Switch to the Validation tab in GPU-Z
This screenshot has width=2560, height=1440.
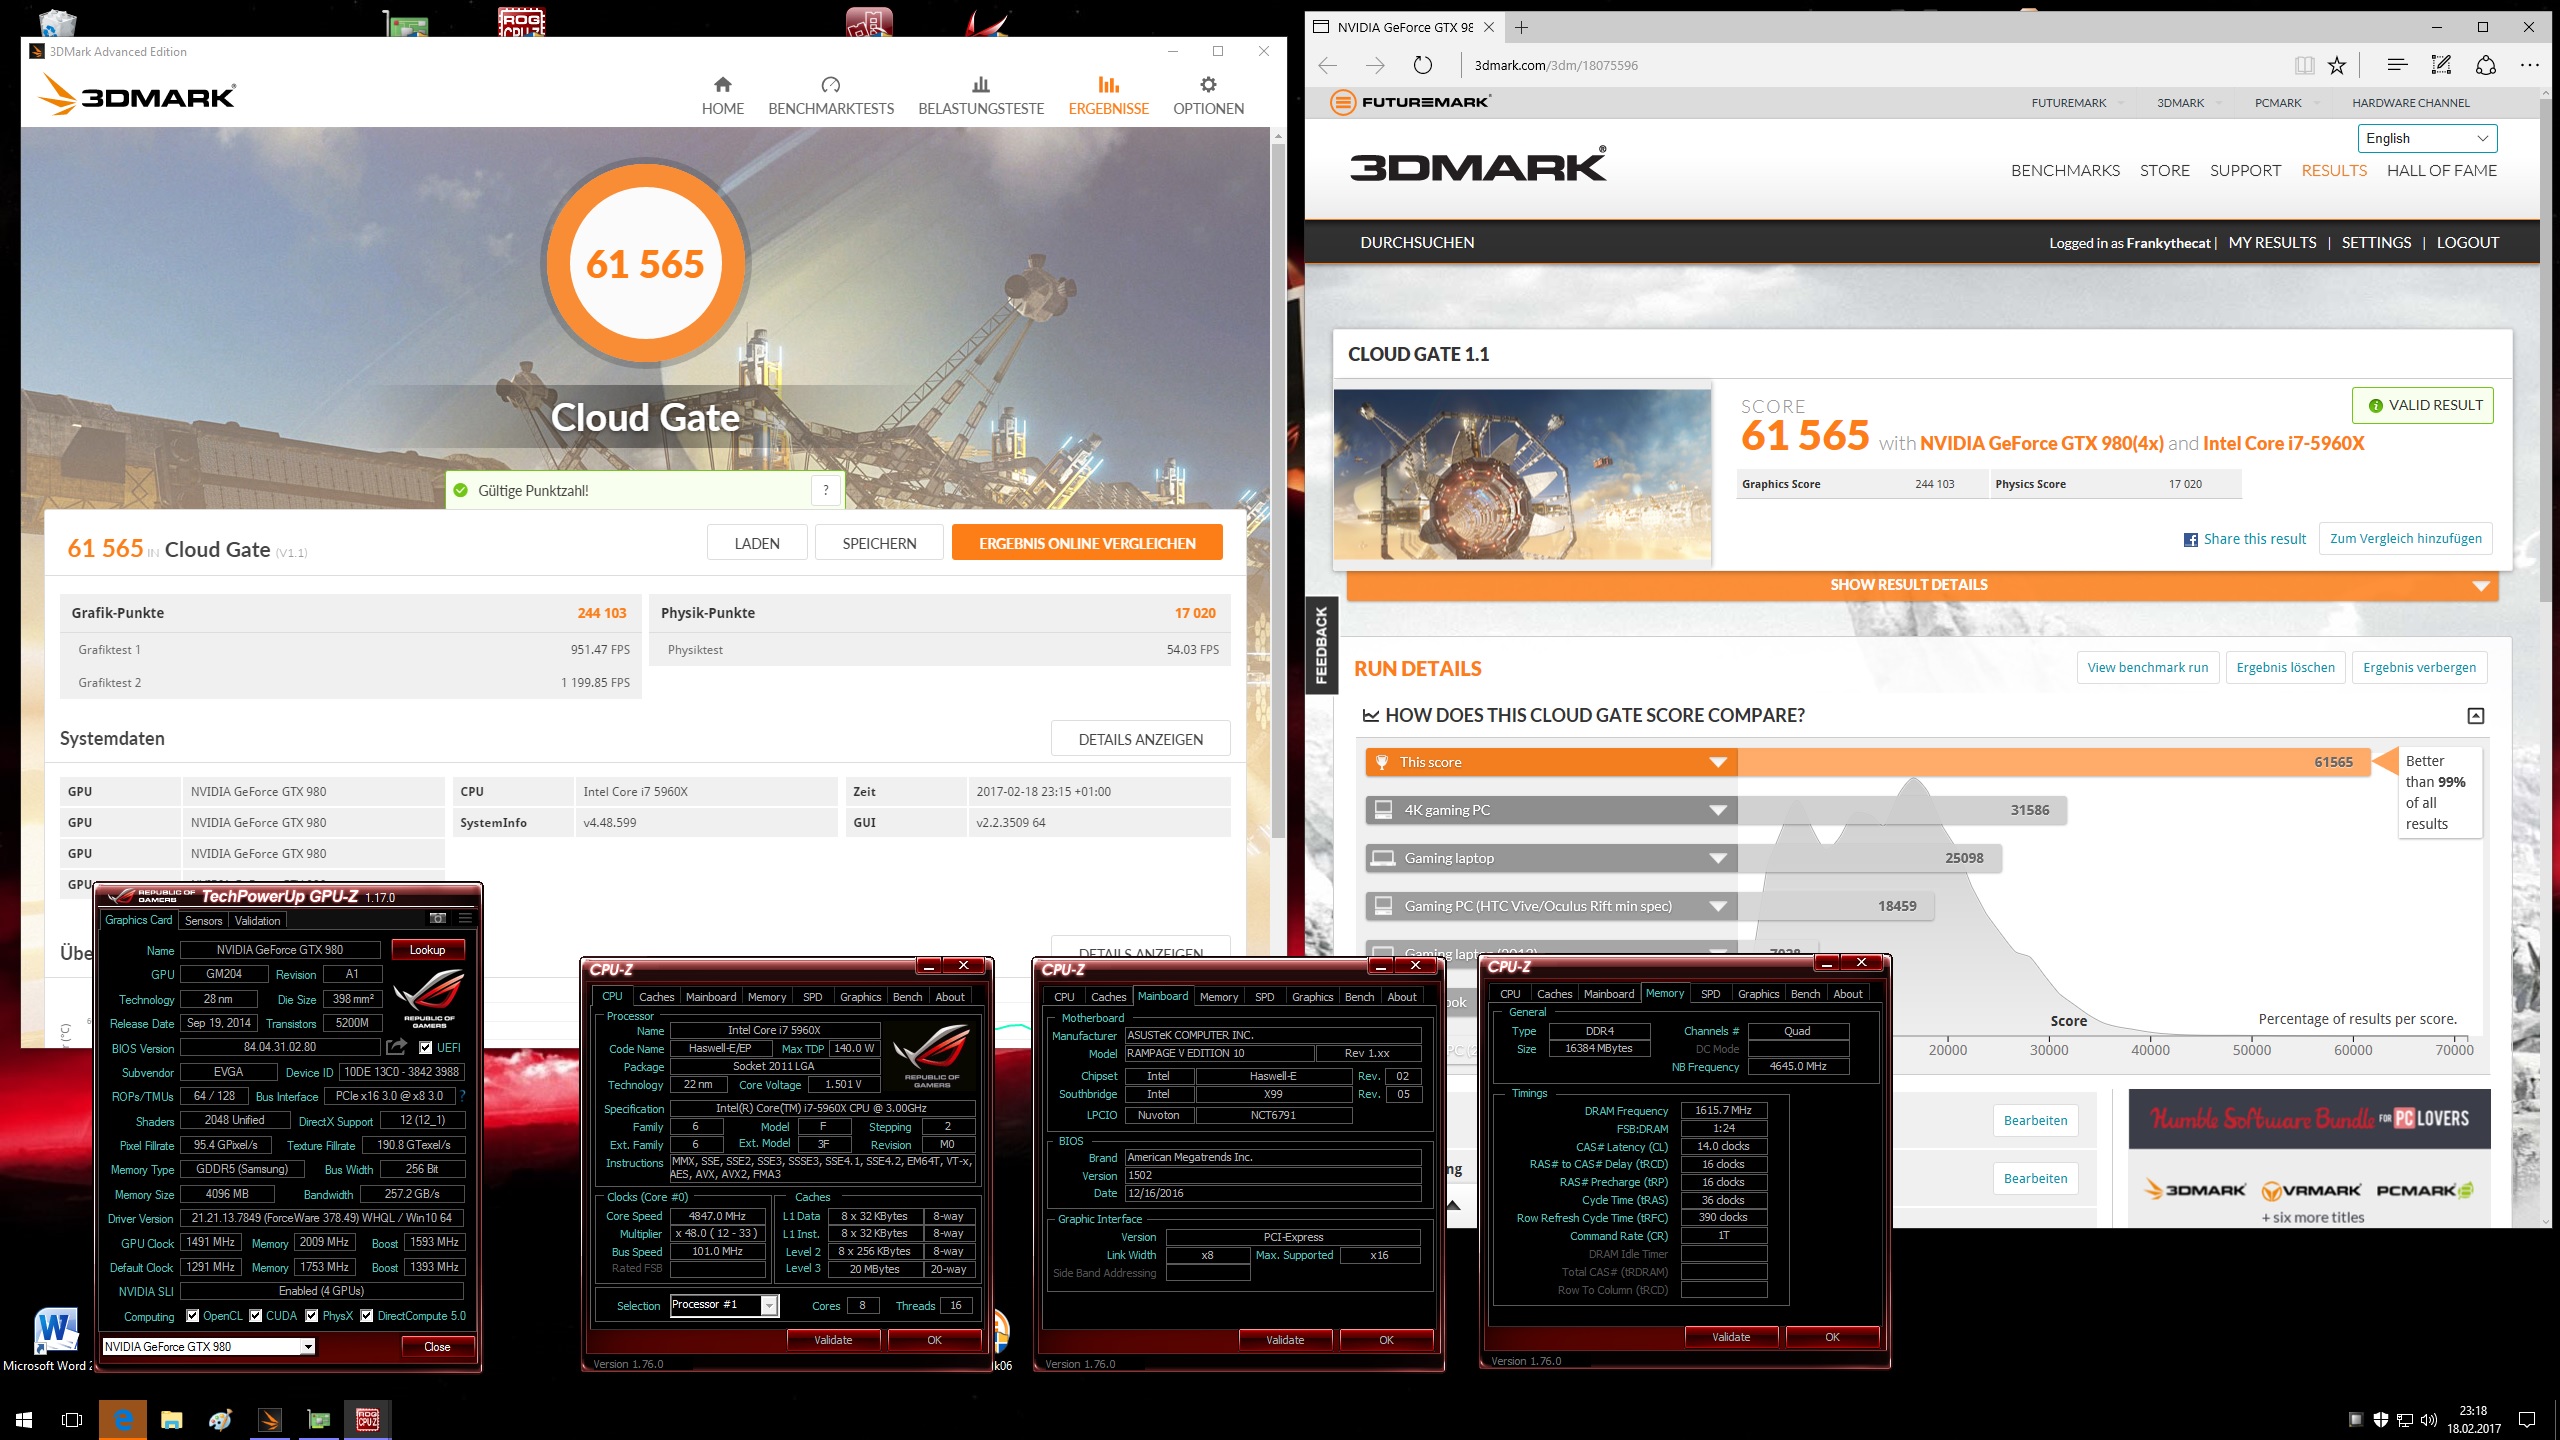[x=258, y=921]
